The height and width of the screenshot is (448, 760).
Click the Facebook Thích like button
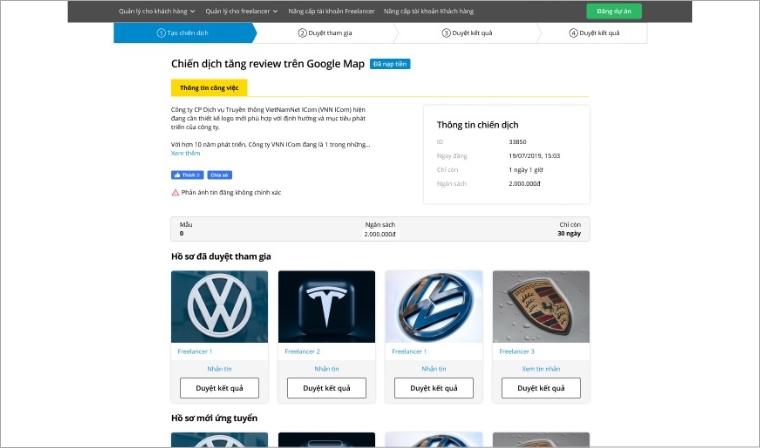(x=187, y=175)
